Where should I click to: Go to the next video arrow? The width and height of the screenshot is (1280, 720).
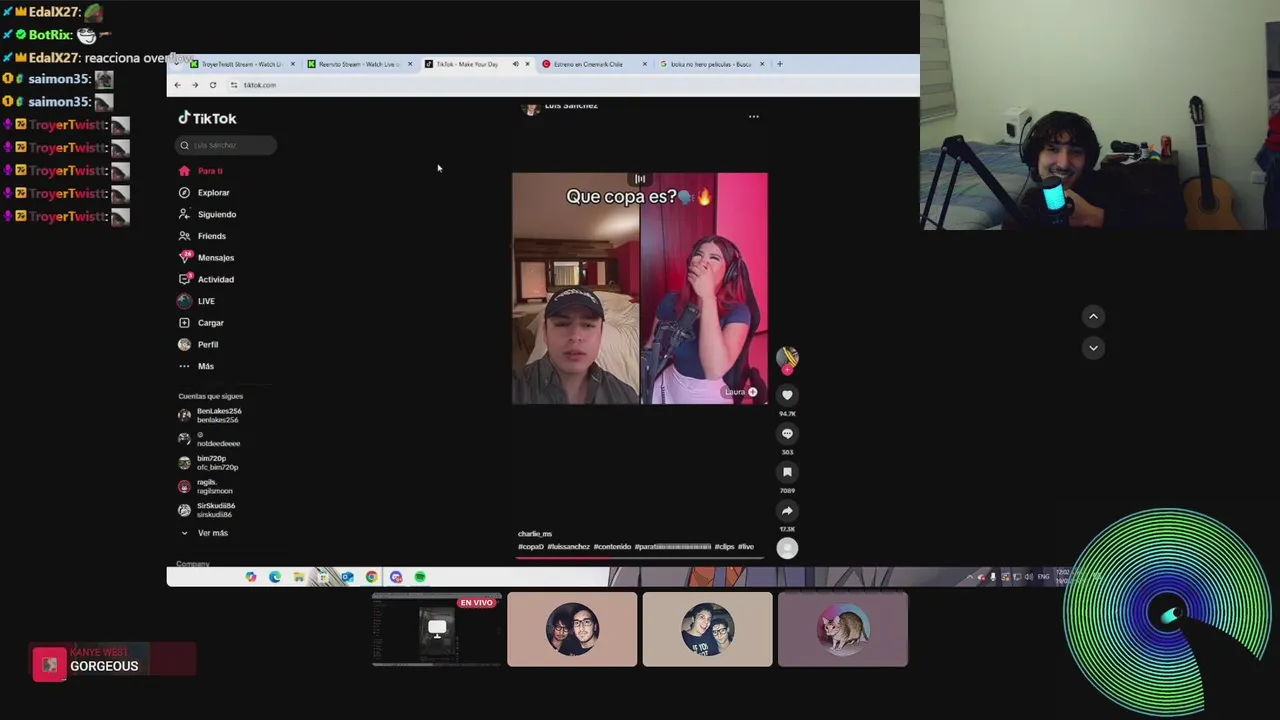pos(1093,348)
